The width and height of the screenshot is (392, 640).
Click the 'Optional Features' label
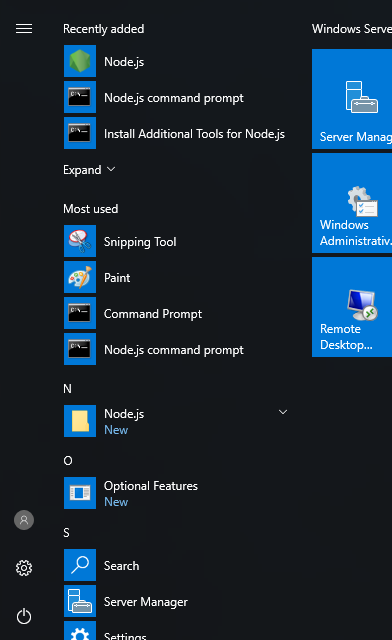click(x=151, y=486)
